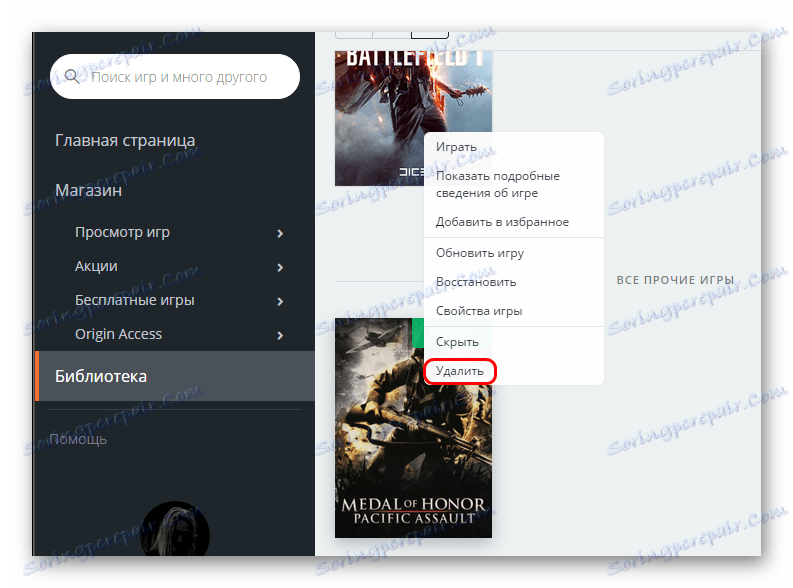This screenshot has width=793, height=588.
Task: Choose Обновить игру menu entry
Action: click(x=480, y=253)
